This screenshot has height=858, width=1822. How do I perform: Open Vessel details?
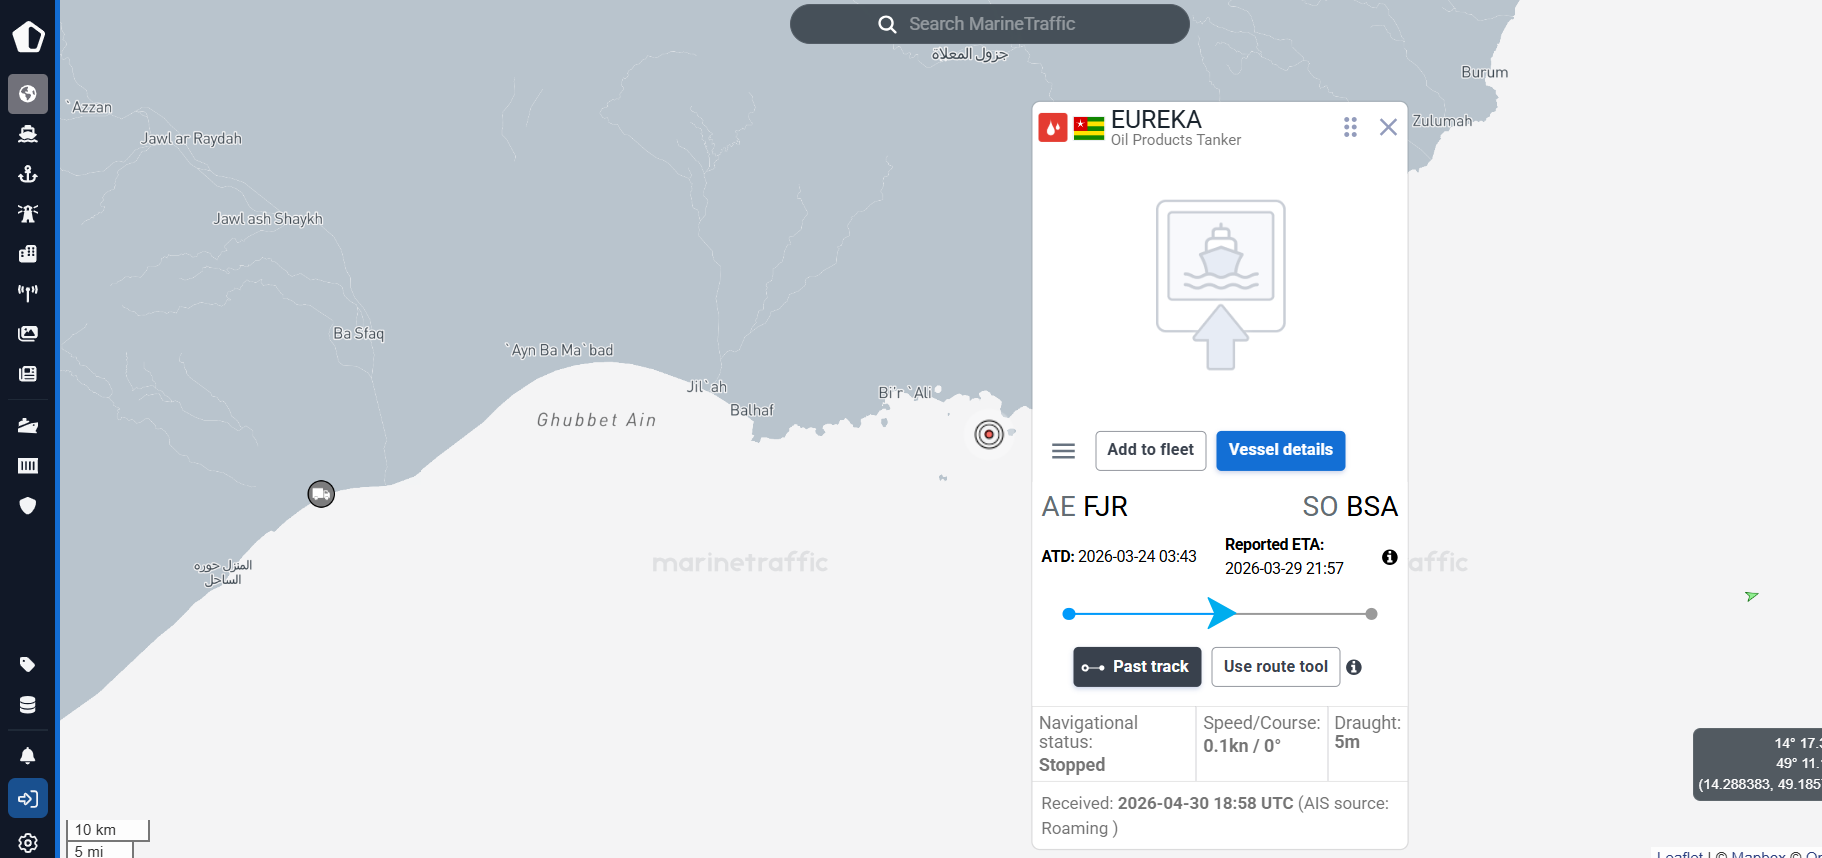pyautogui.click(x=1280, y=450)
